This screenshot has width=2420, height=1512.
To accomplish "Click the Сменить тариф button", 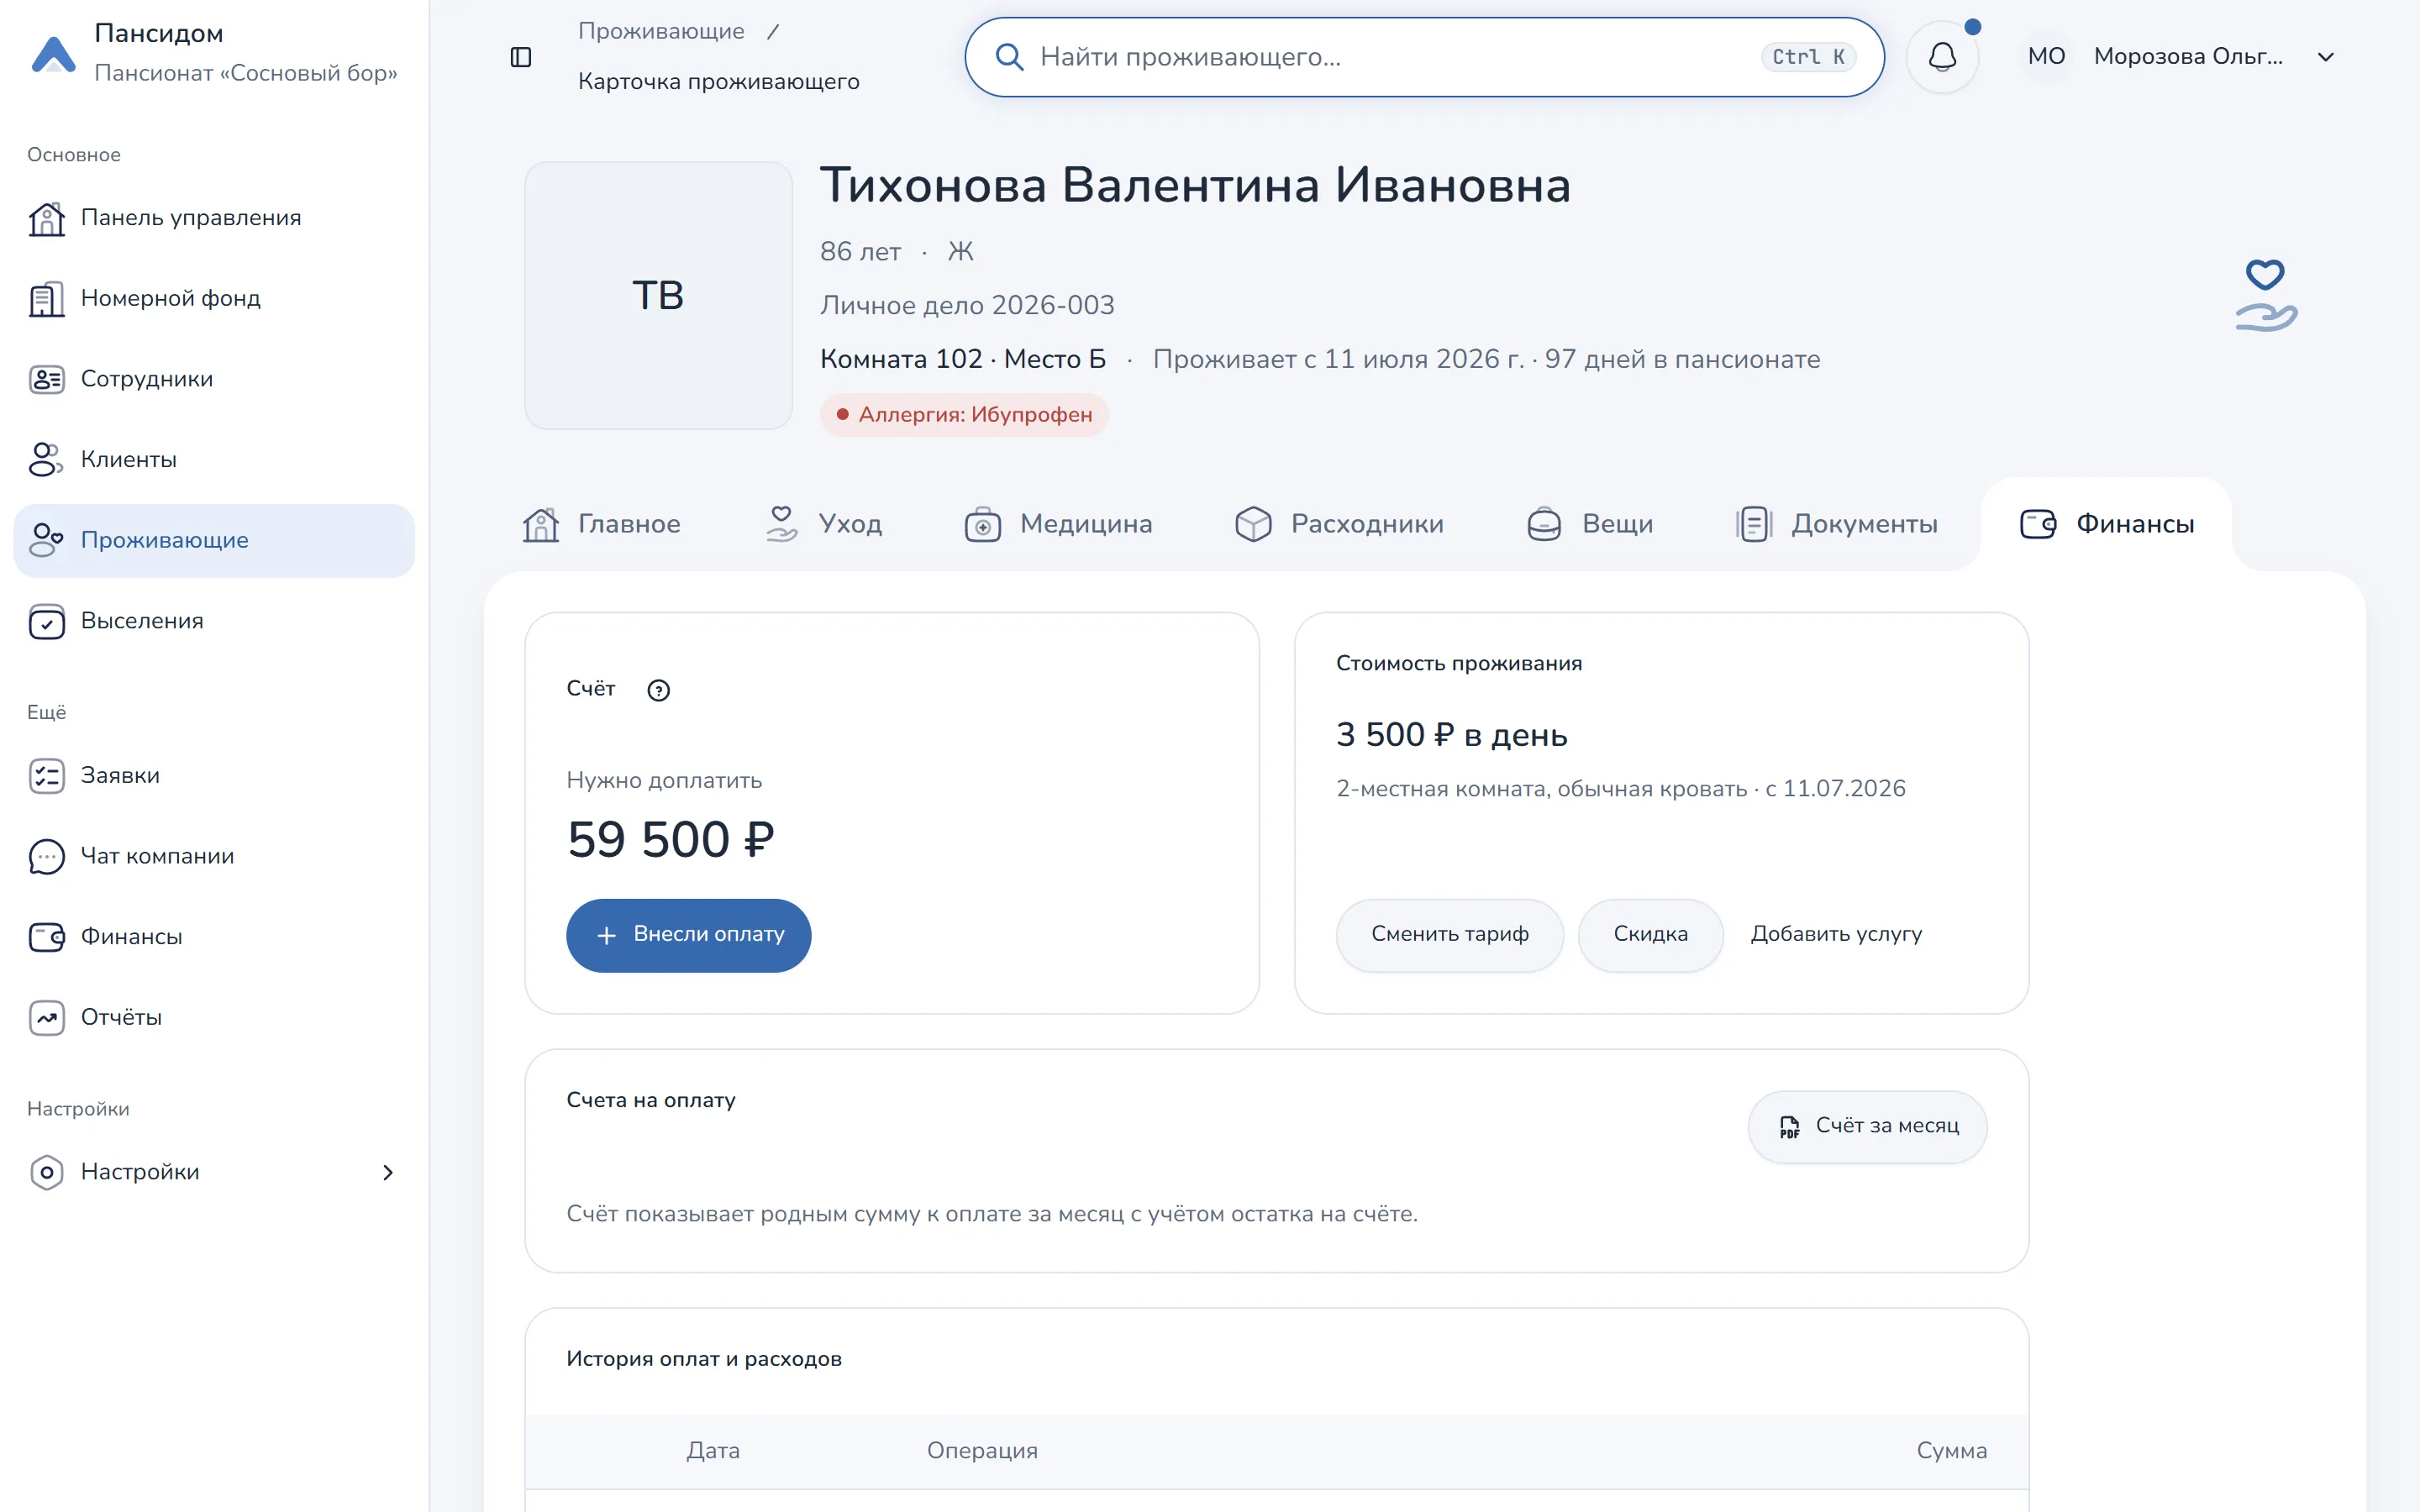I will tap(1449, 935).
